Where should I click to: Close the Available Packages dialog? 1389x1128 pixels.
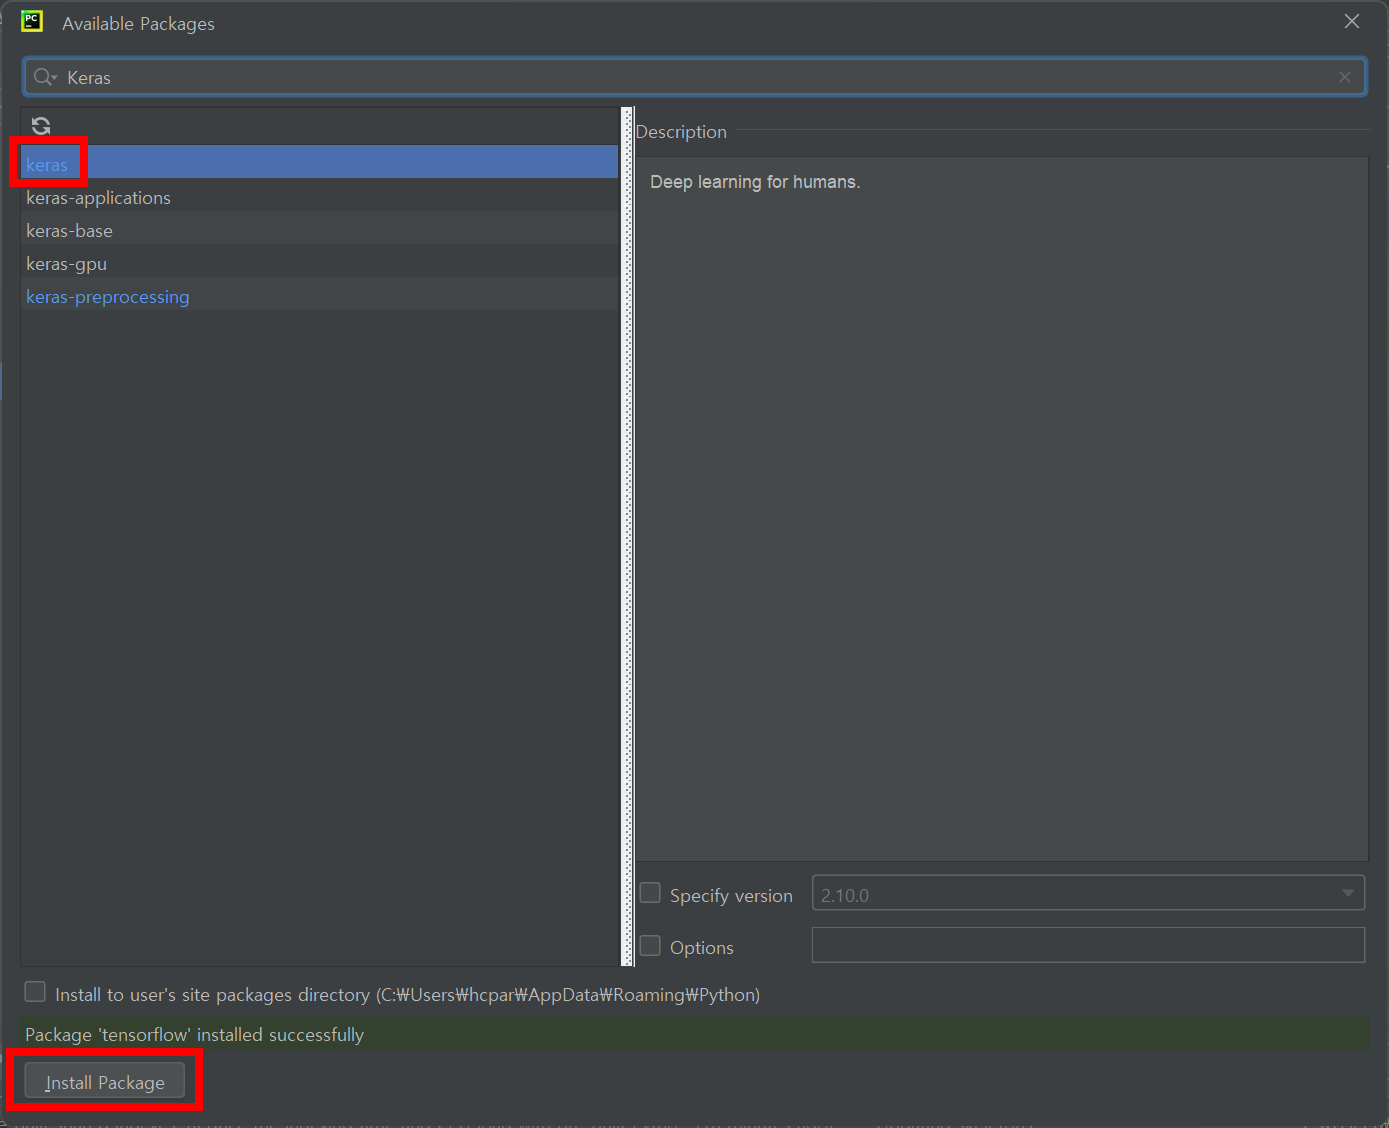coord(1352,22)
